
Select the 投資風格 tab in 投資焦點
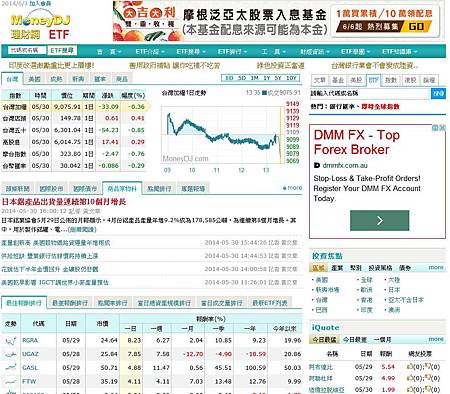[380, 268]
